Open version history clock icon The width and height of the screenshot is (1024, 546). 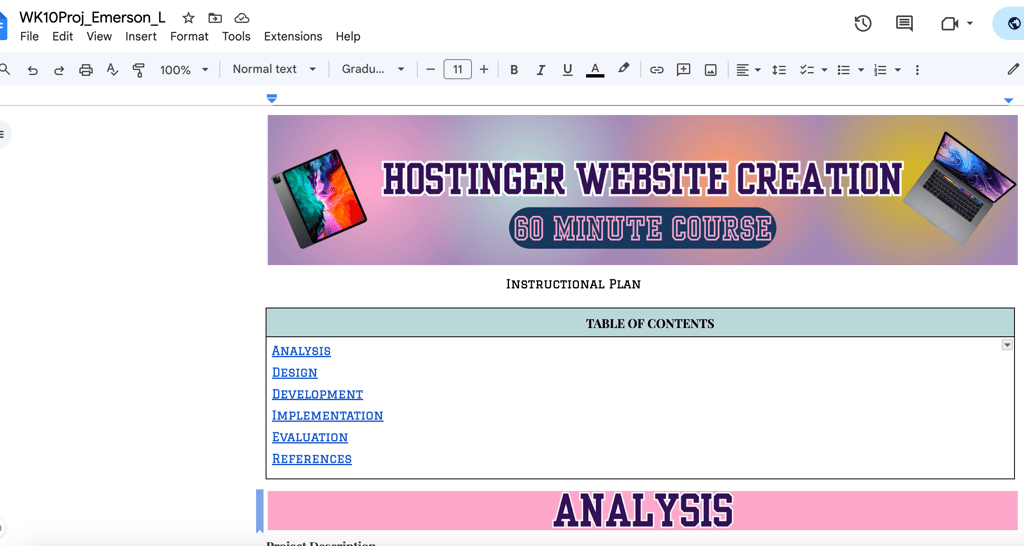tap(863, 24)
